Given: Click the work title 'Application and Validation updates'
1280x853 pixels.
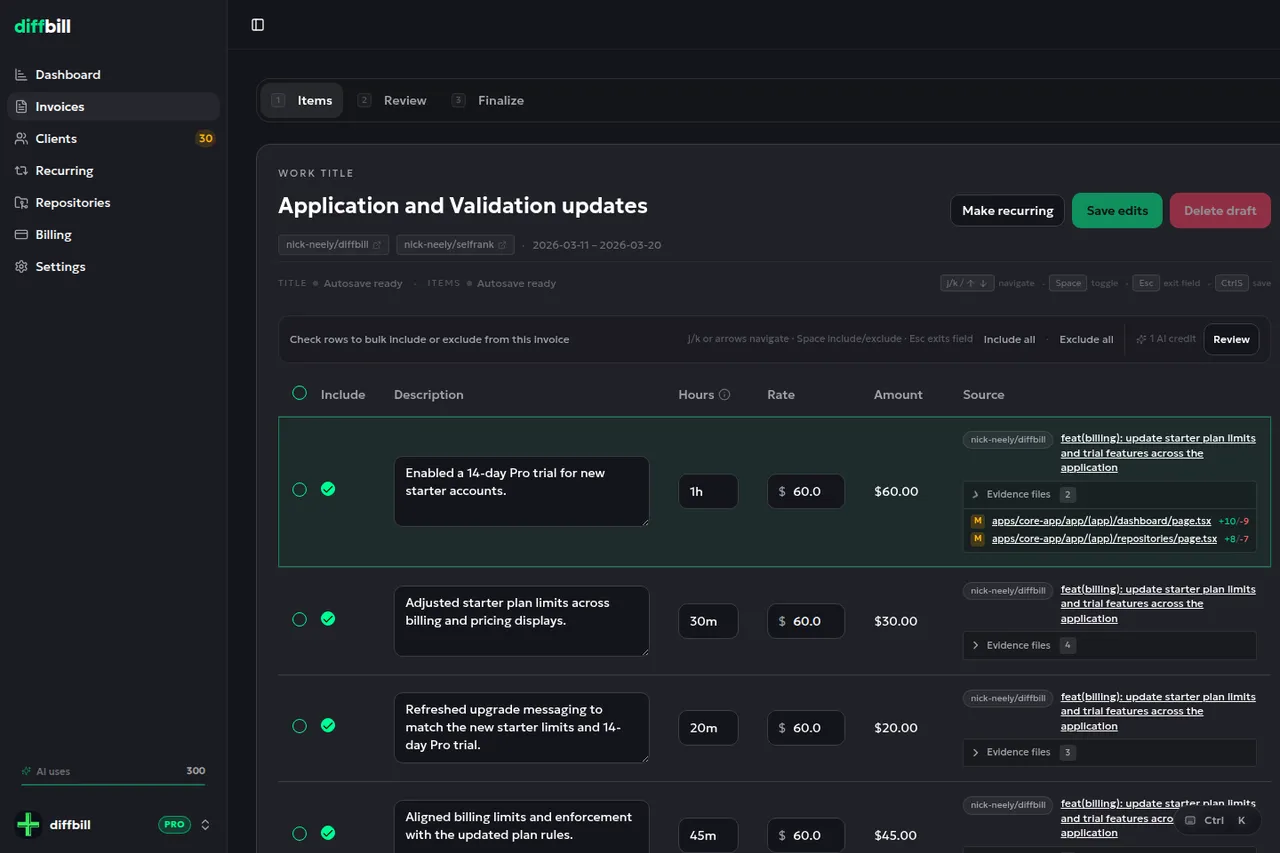Looking at the screenshot, I should [x=463, y=206].
